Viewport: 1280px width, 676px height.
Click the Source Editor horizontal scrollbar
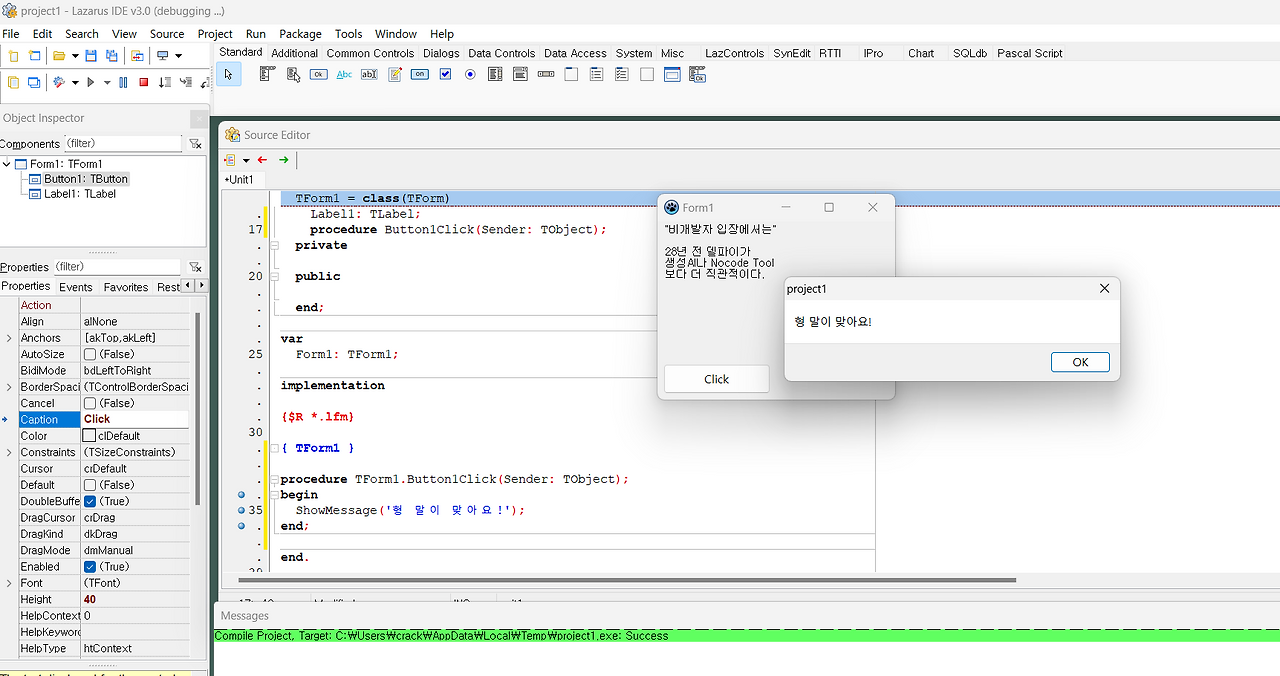tap(627, 580)
